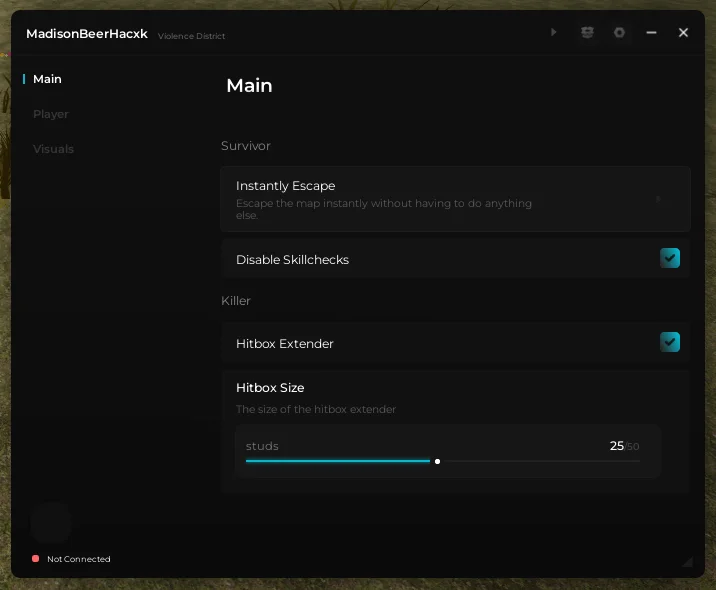Minimize the MadisonBeerHacxk window
The height and width of the screenshot is (590, 716).
[652, 33]
